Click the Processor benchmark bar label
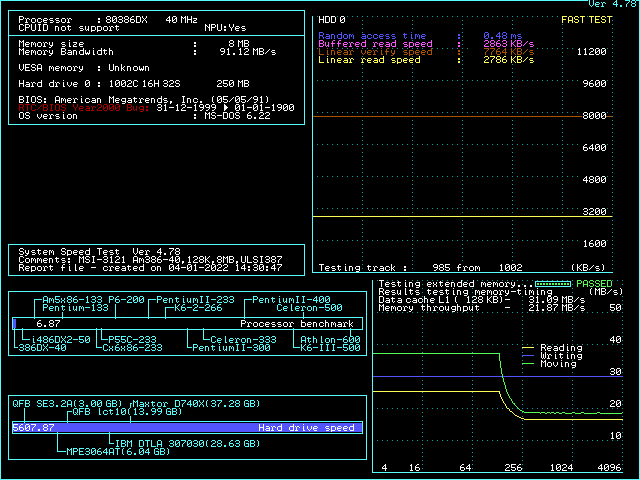 pos(297,324)
